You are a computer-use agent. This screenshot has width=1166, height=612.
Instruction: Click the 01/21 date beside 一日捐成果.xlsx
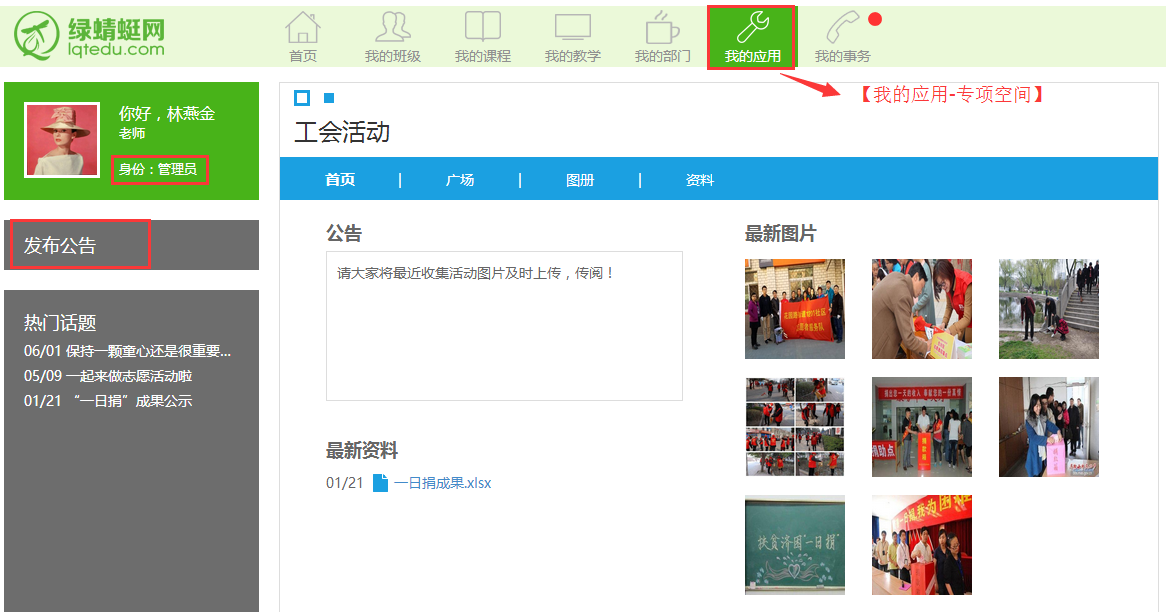pos(344,483)
